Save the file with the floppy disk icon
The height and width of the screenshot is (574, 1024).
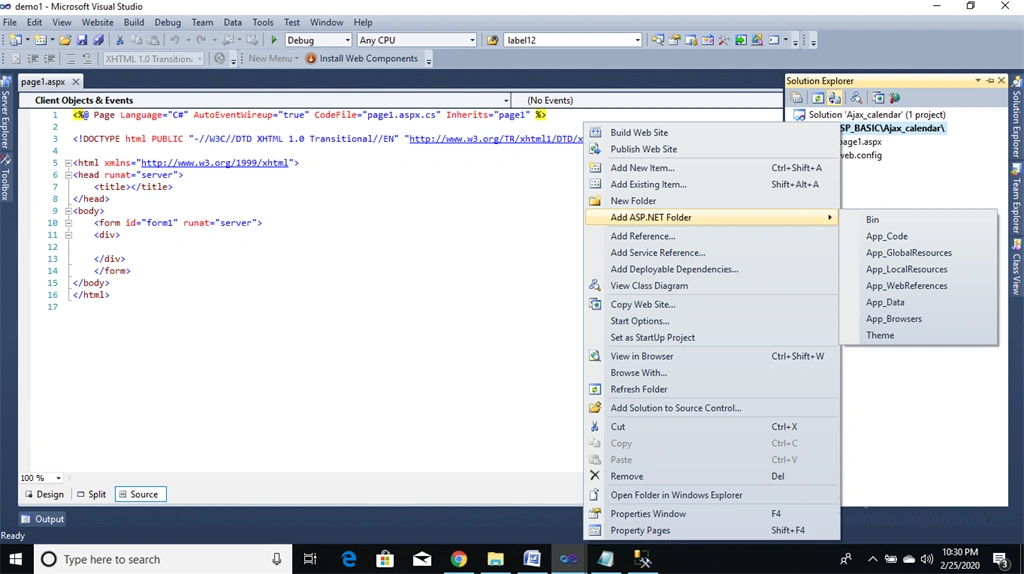(82, 40)
